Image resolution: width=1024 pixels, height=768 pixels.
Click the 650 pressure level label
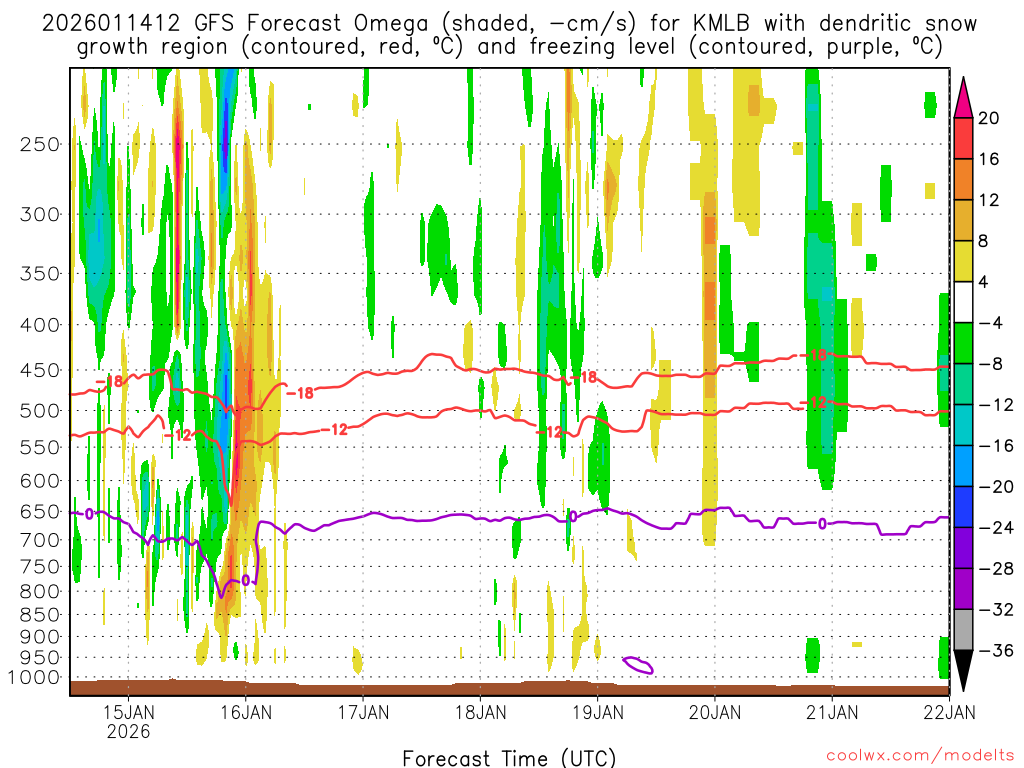pyautogui.click(x=40, y=512)
